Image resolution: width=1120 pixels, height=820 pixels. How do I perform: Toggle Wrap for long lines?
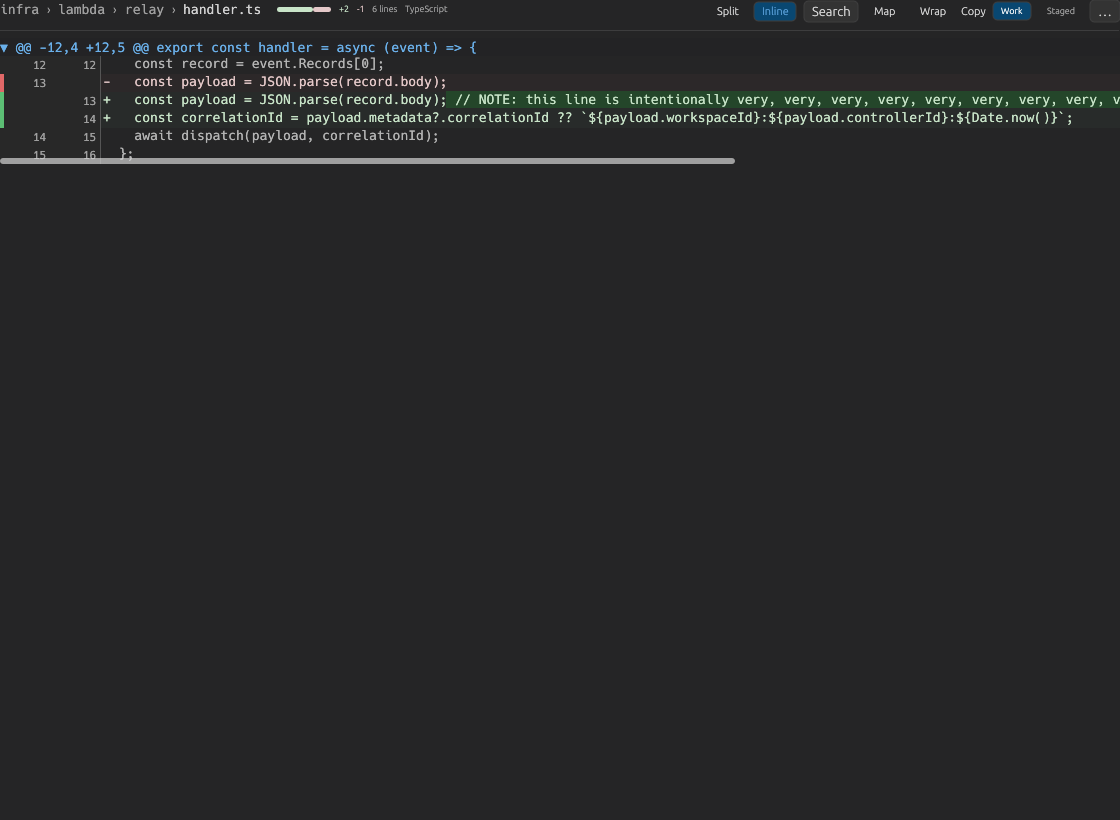(x=932, y=11)
